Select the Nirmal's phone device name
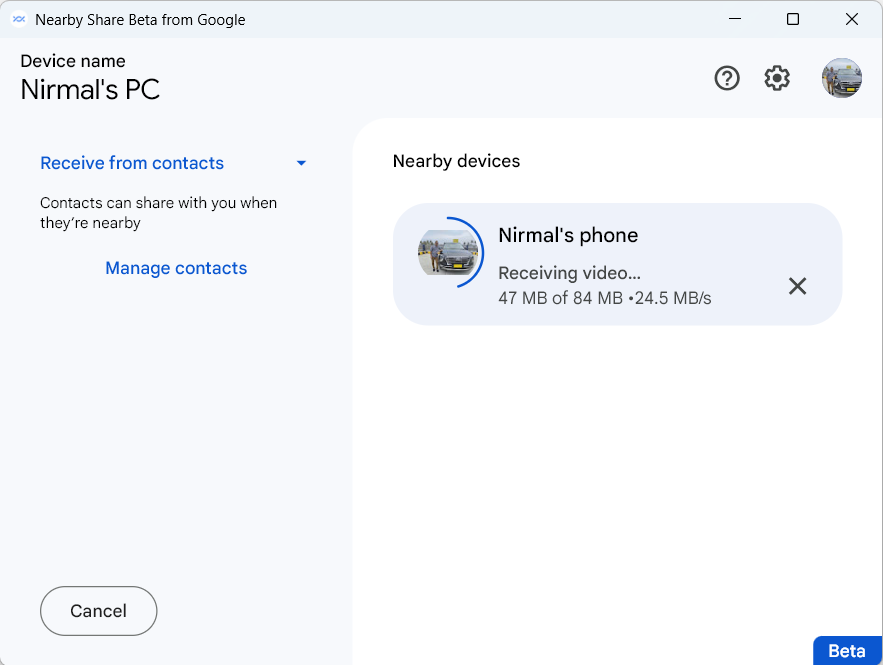 point(568,235)
